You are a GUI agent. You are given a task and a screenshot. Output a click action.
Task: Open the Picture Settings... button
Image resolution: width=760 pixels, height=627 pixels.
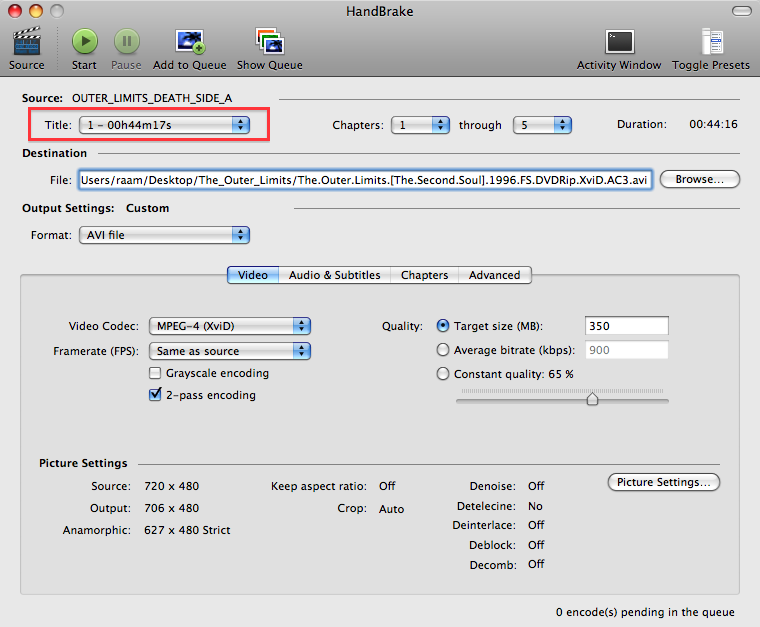pyautogui.click(x=664, y=482)
